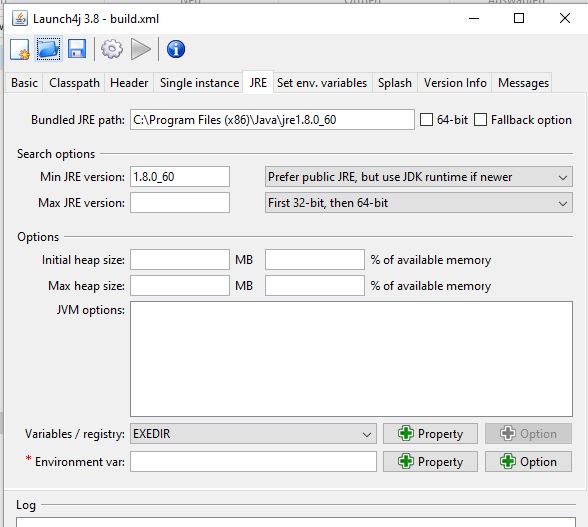Expand the EXEDIR variables dropdown
The height and width of the screenshot is (527, 588).
pos(253,434)
